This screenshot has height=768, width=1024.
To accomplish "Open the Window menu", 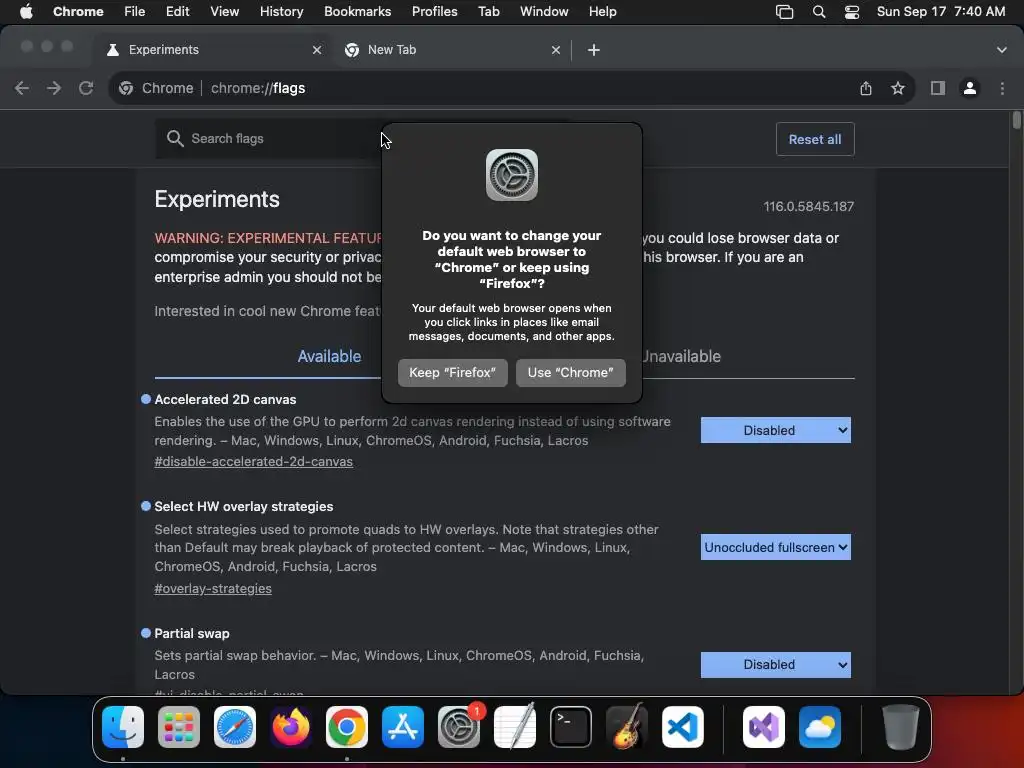I will [544, 12].
